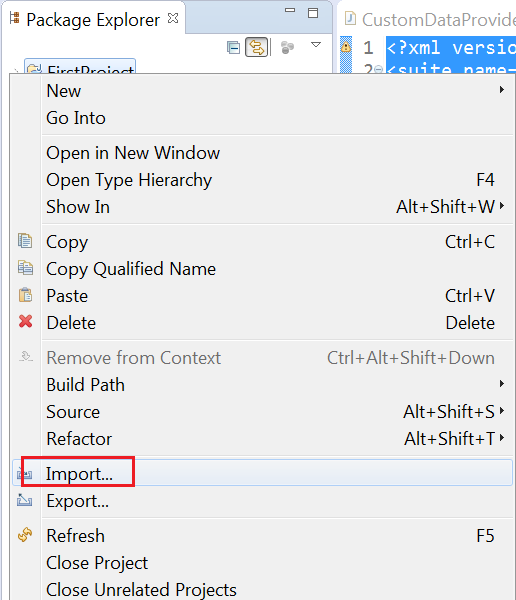This screenshot has height=600, width=516.
Task: Click the Focus on Active Task icon
Action: (287, 48)
